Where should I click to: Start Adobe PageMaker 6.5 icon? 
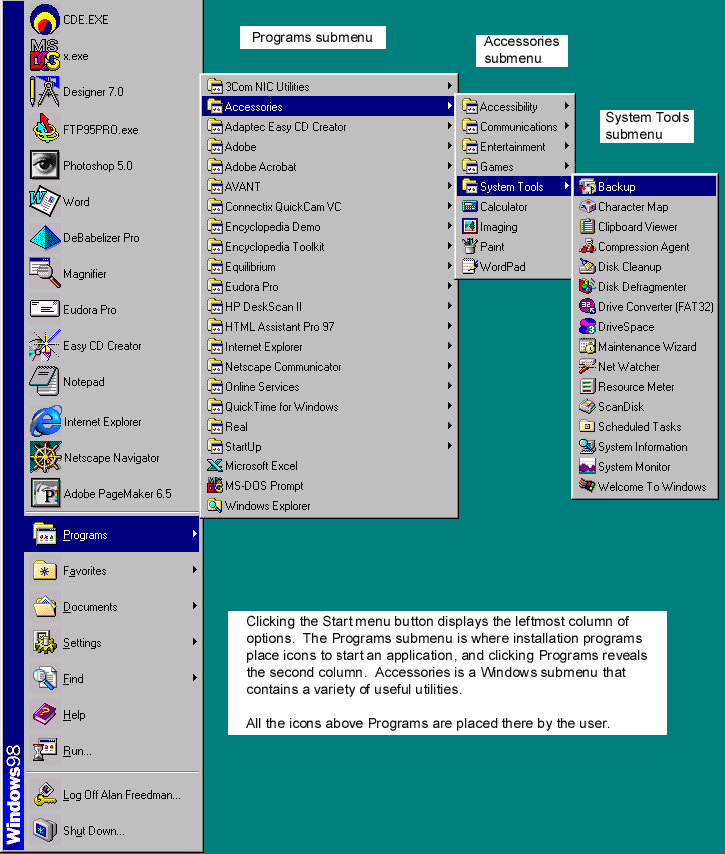tap(46, 493)
